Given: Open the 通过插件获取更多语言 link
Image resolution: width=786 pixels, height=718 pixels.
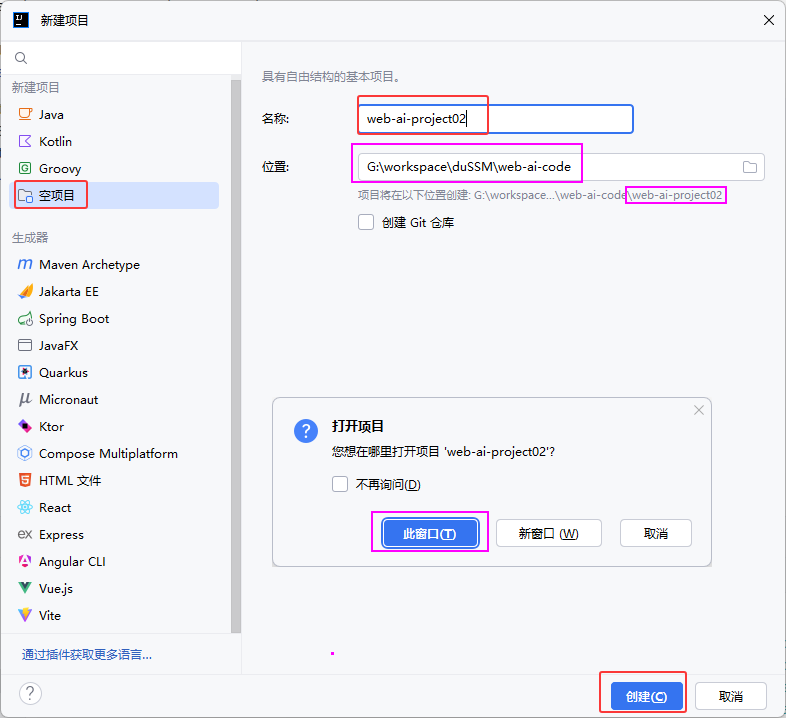Looking at the screenshot, I should 87,655.
